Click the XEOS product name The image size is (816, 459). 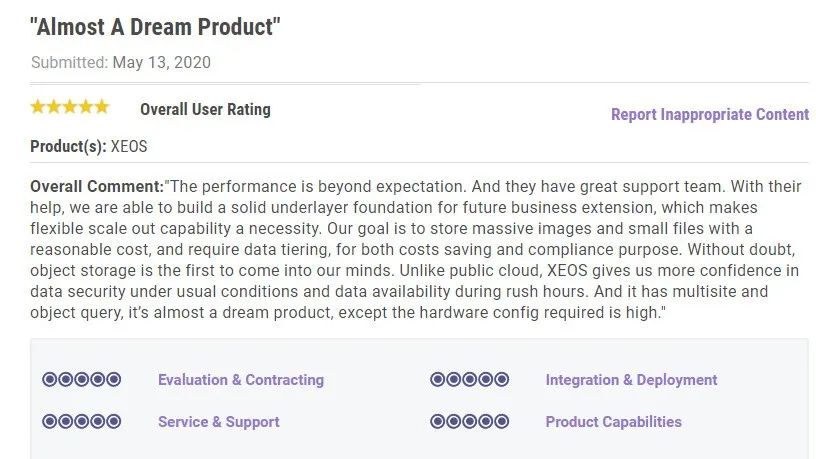click(x=129, y=147)
